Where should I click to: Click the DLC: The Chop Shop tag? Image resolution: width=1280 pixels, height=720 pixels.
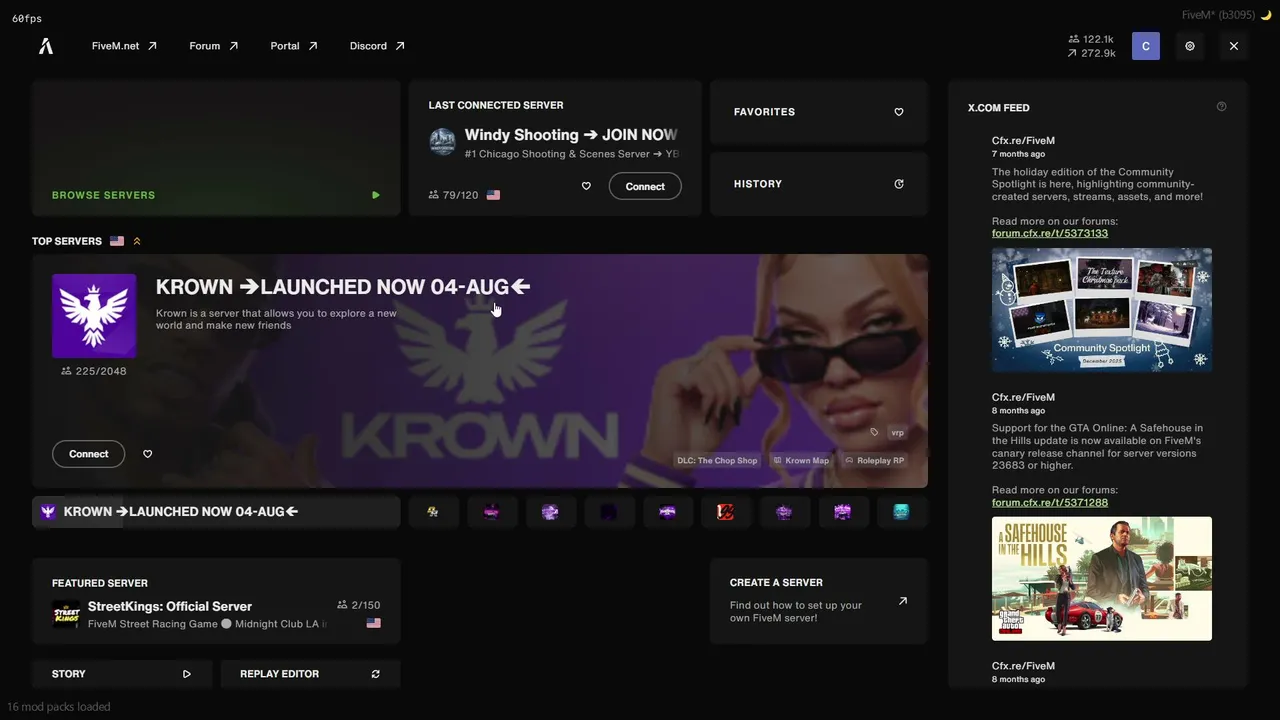(717, 461)
